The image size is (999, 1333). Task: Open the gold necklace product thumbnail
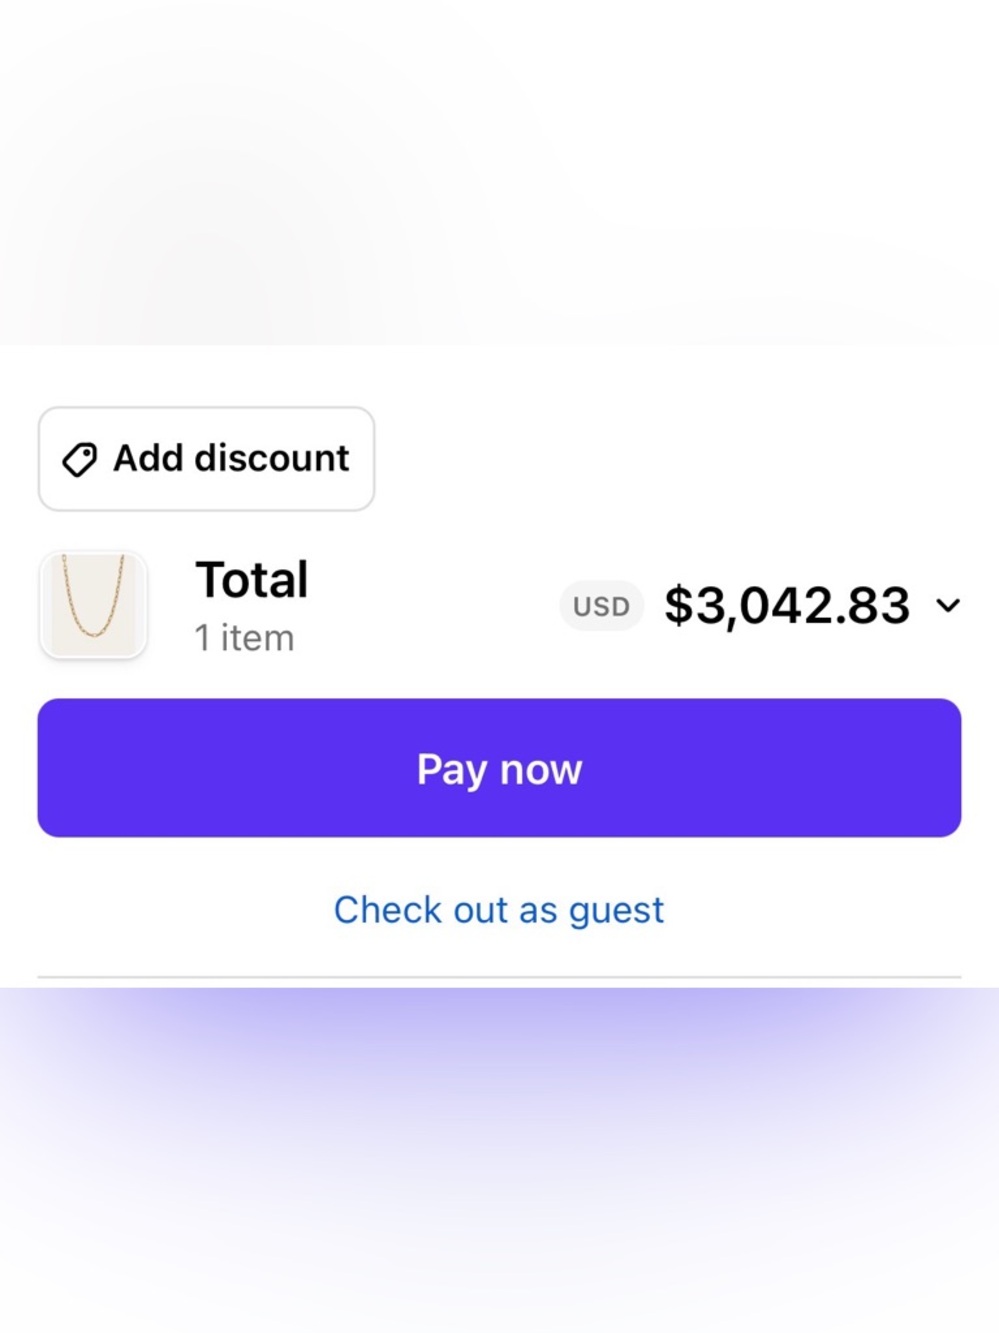tap(93, 605)
